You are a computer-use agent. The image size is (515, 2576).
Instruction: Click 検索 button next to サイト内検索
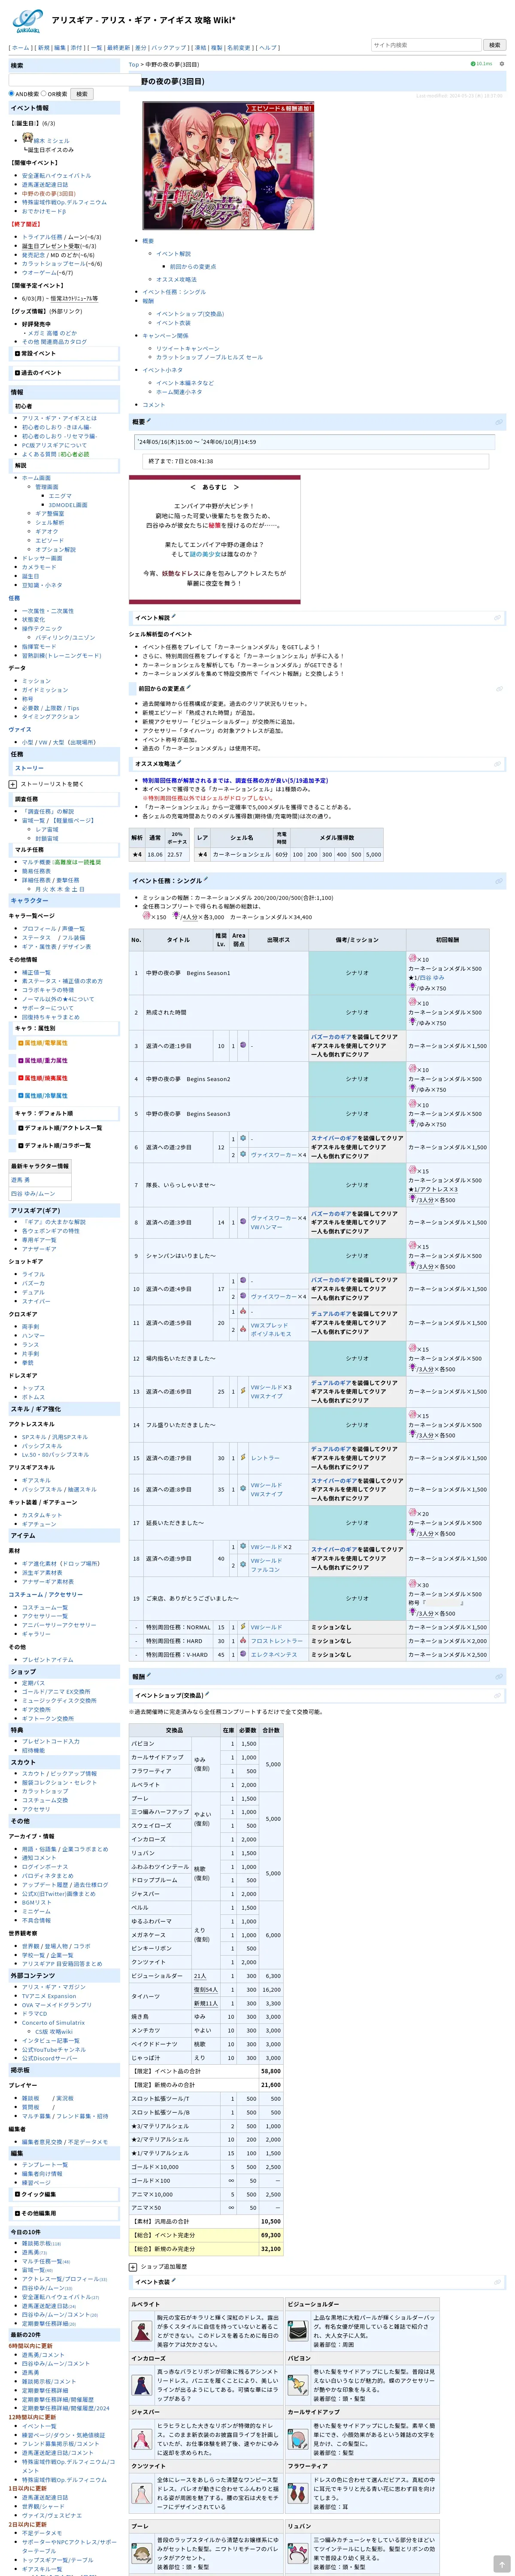pyautogui.click(x=494, y=45)
